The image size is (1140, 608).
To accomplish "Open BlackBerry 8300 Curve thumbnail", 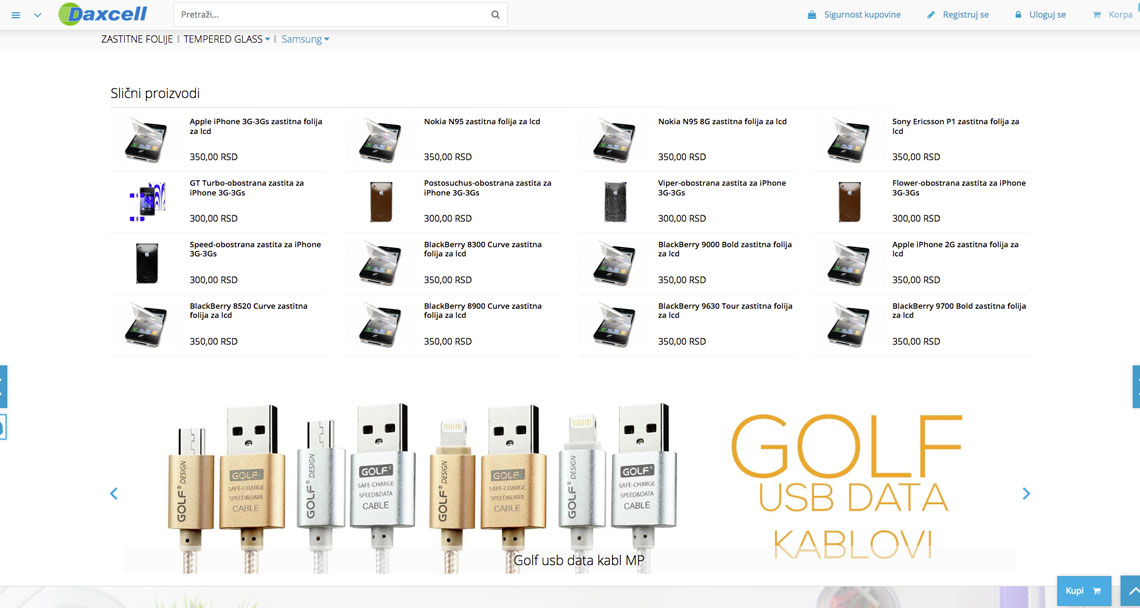I will pos(380,263).
